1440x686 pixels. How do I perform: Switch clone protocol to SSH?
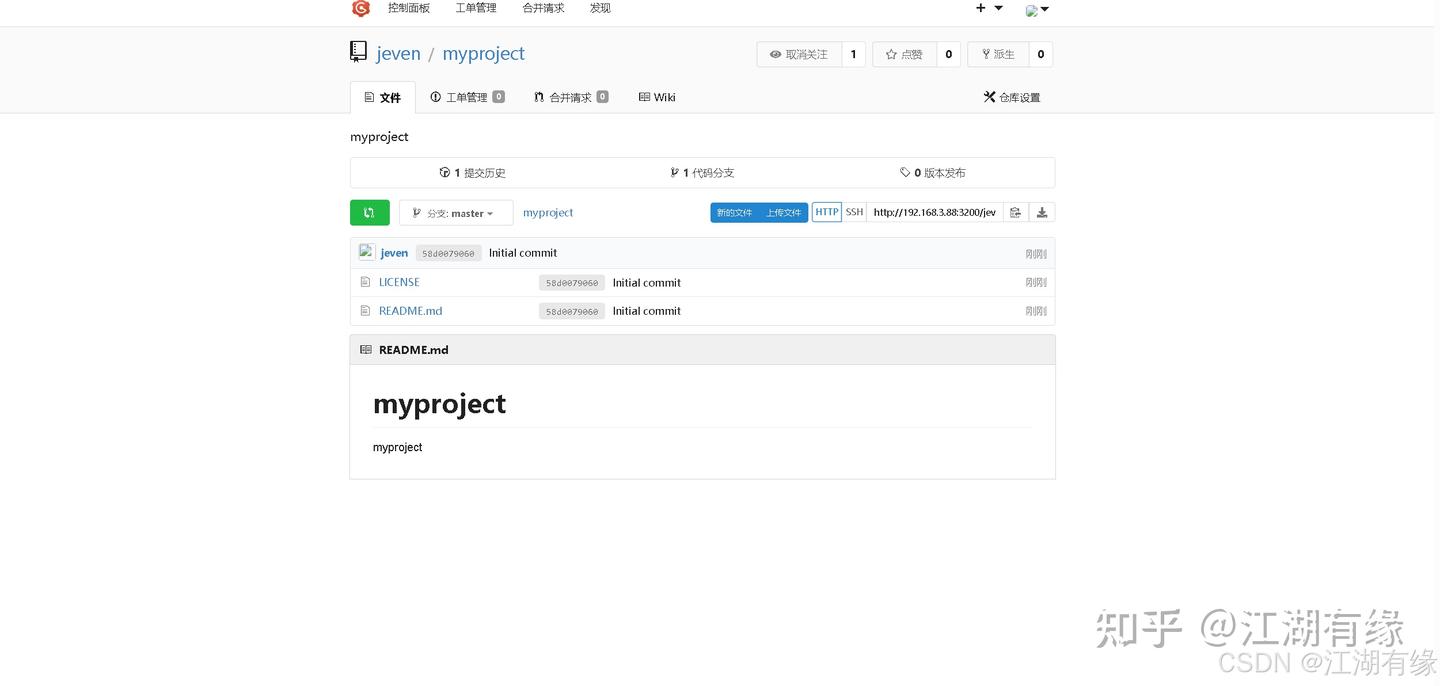(854, 212)
